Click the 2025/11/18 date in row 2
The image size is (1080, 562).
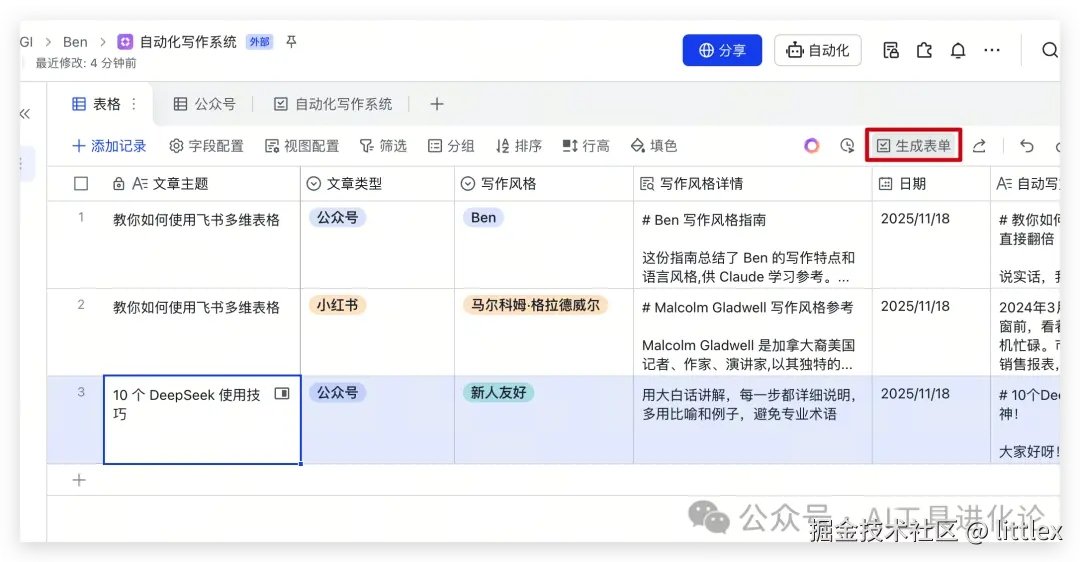coord(915,306)
